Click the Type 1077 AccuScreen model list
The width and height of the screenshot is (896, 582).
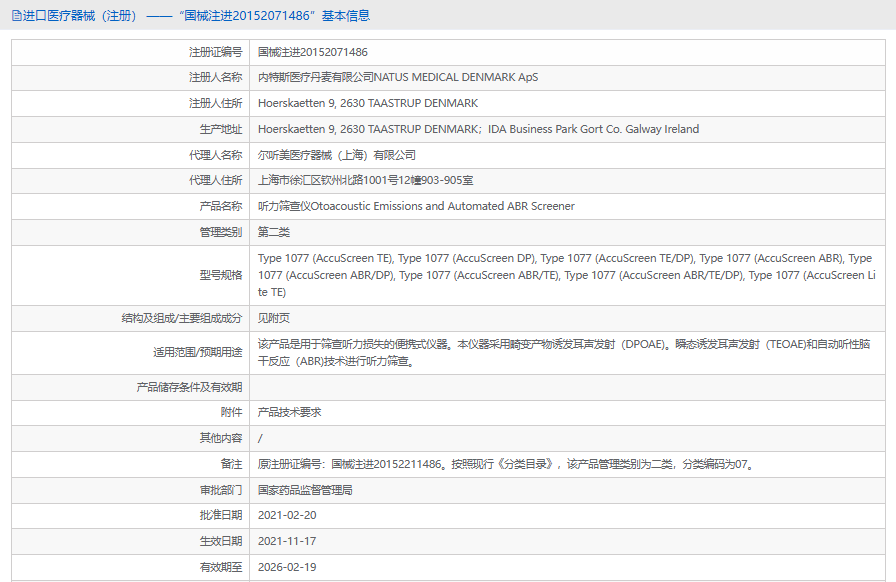[x=566, y=275]
